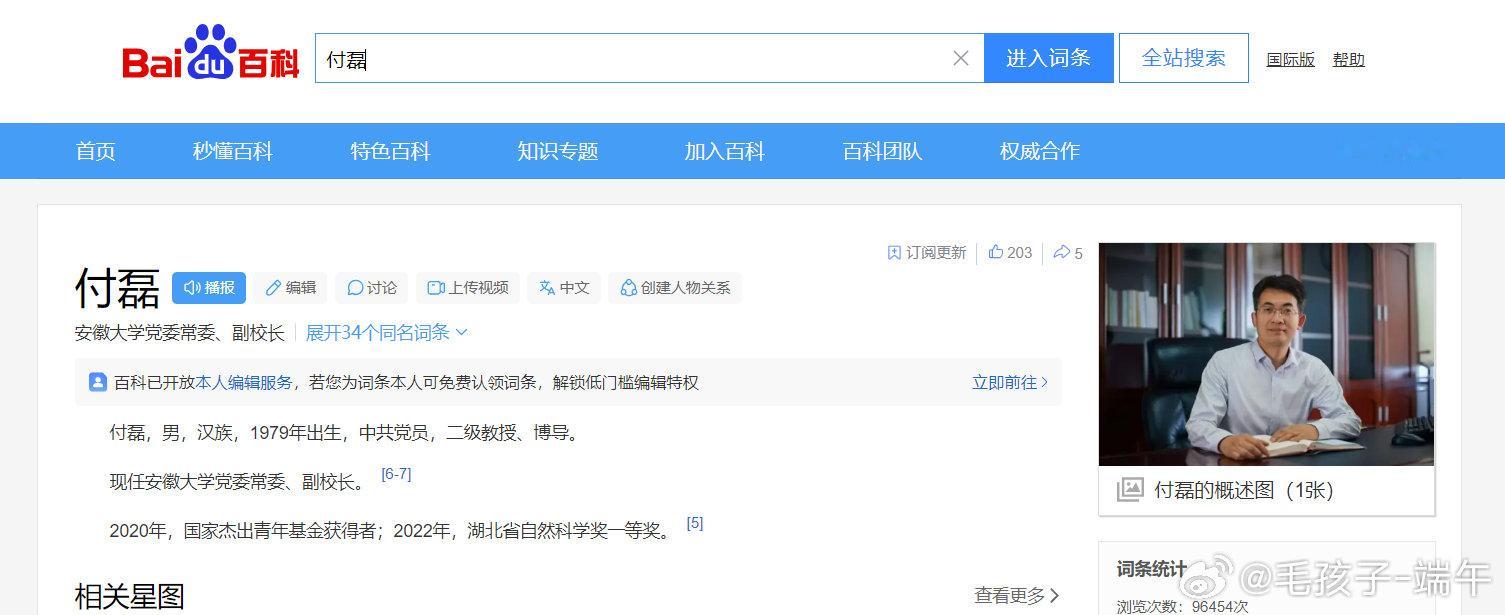The width and height of the screenshot is (1505, 615).
Task: Open the 讨论 discussion bubble button
Action: [x=371, y=287]
